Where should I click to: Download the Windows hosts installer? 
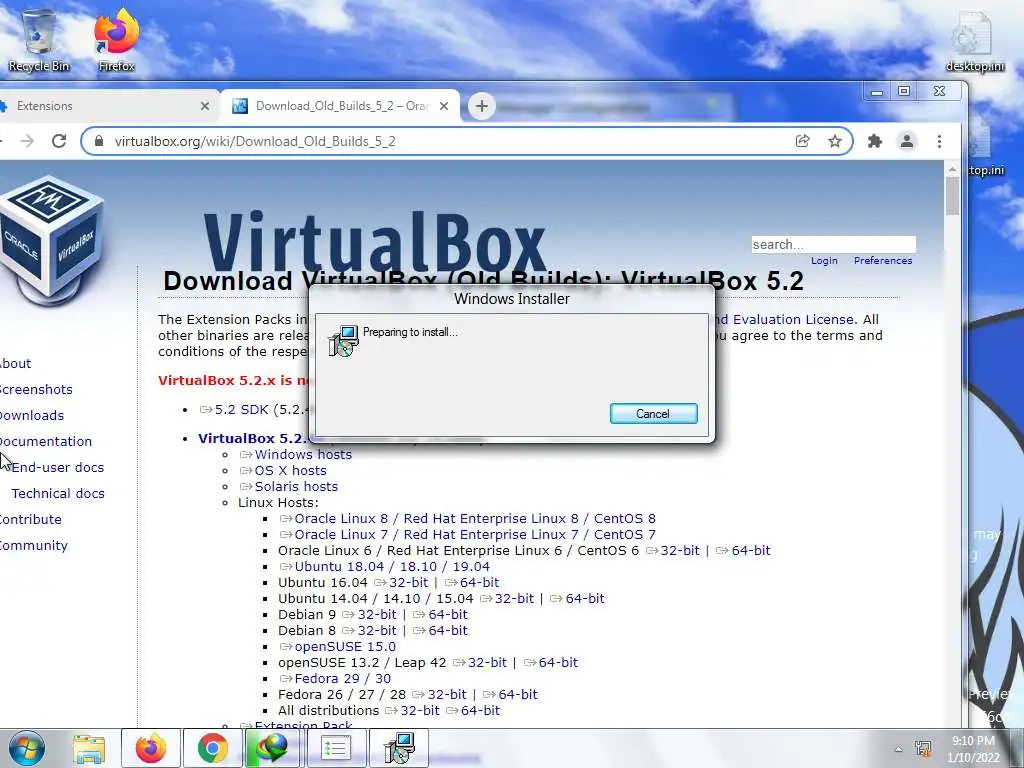point(296,455)
